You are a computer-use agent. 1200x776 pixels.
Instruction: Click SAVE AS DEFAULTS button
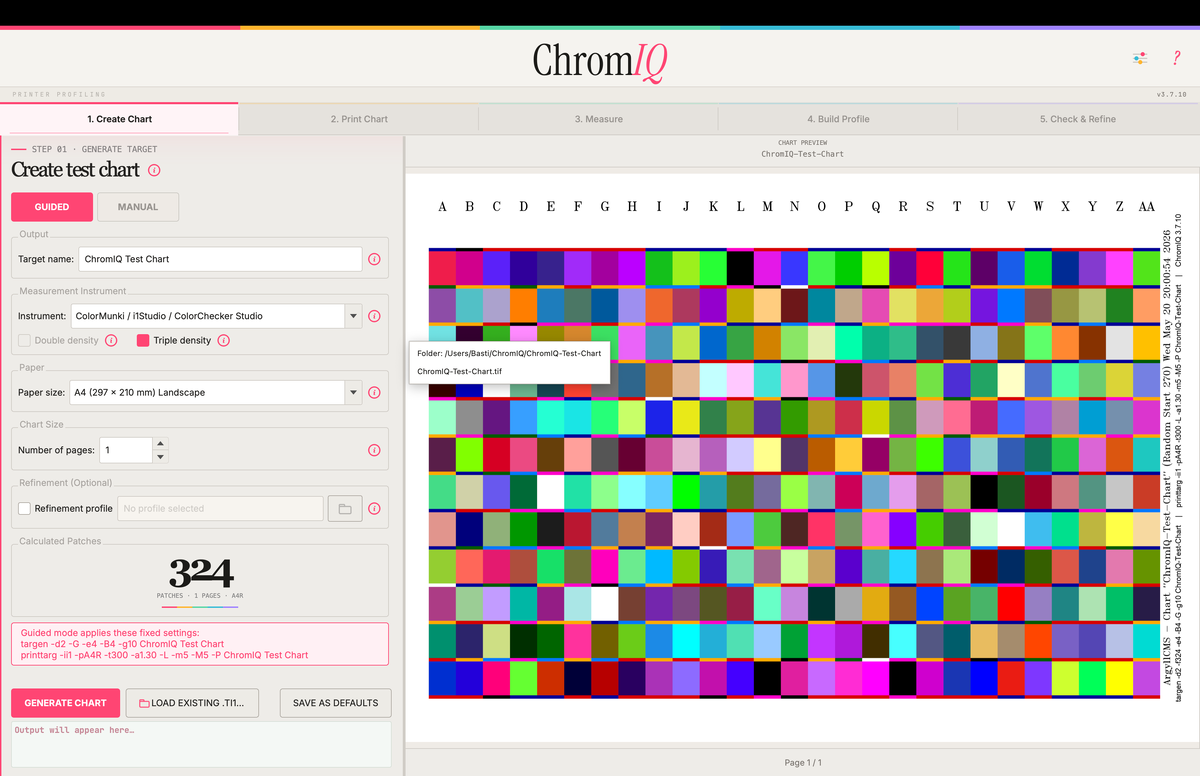click(336, 703)
